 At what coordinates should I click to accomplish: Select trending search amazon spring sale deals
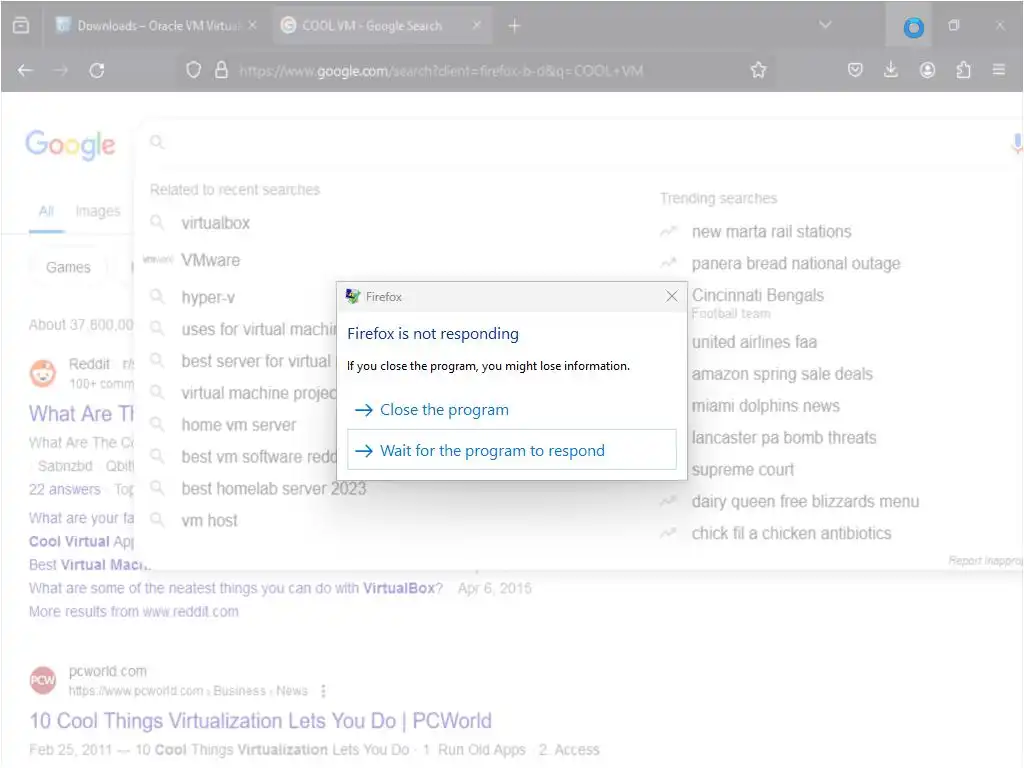(x=782, y=374)
